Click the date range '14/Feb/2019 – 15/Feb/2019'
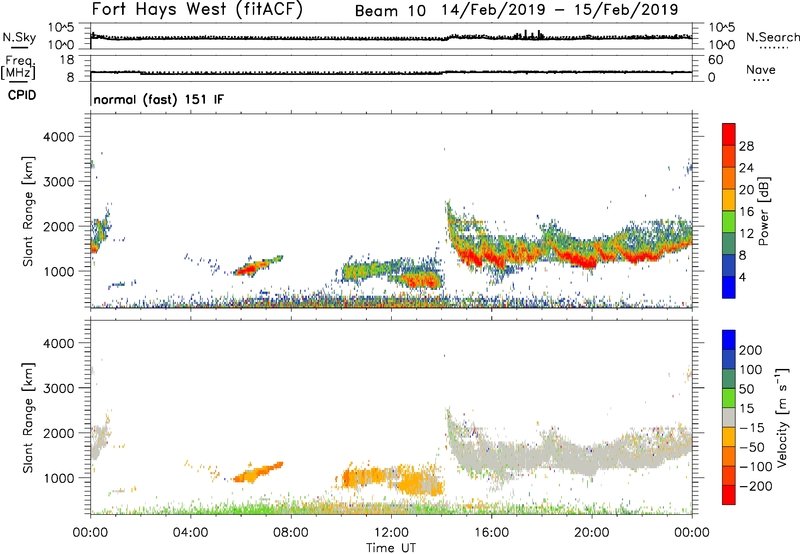This screenshot has width=800, height=554. click(560, 10)
